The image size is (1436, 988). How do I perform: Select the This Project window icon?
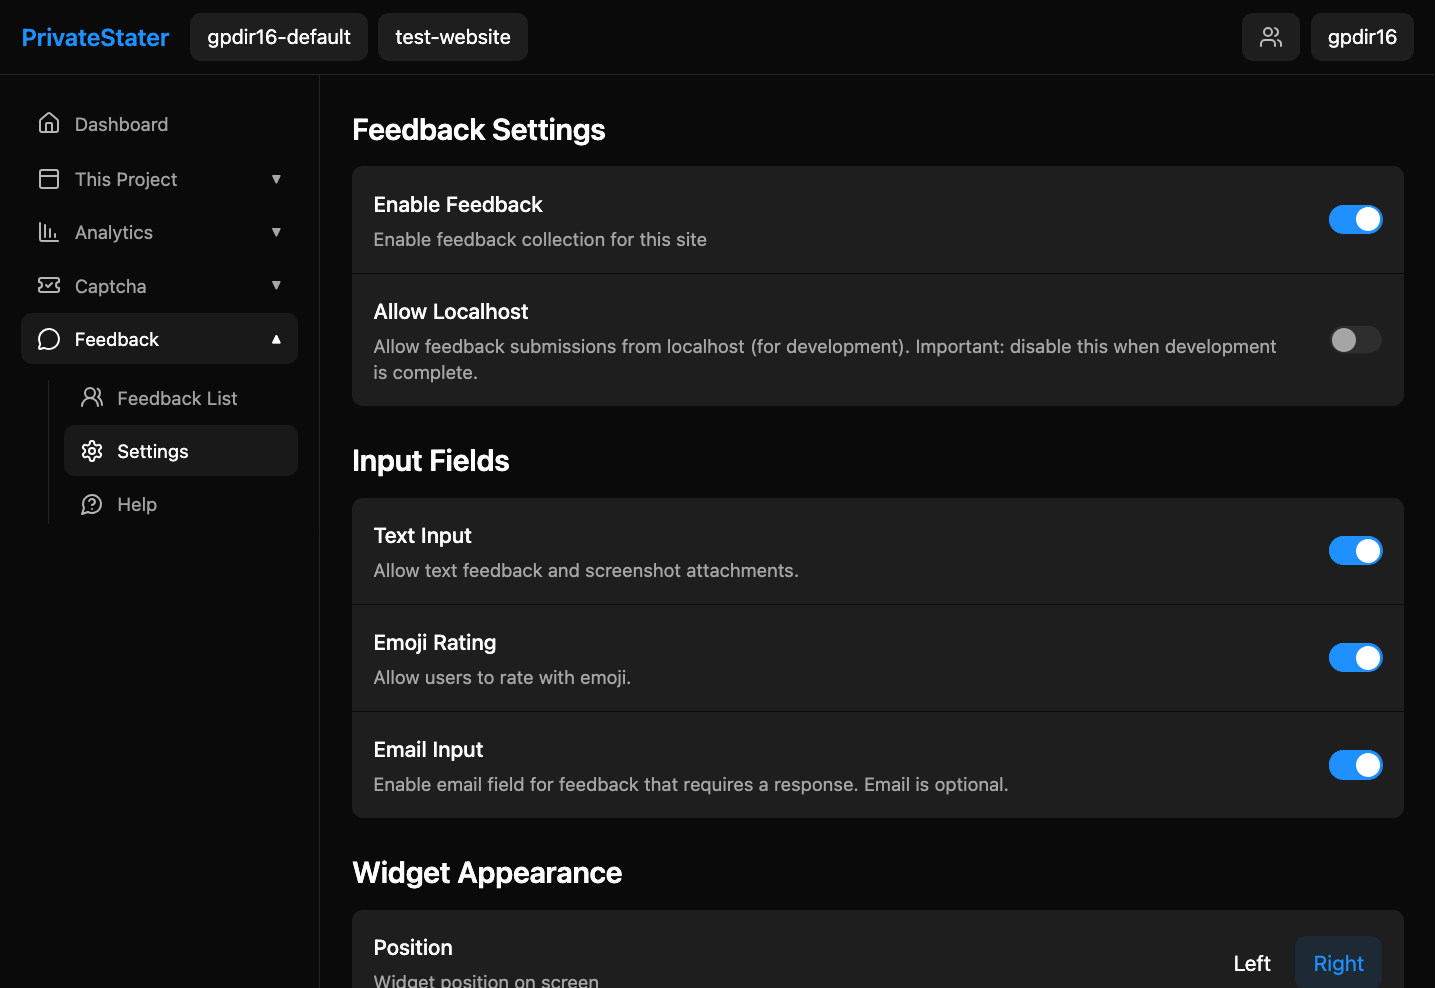coord(49,178)
